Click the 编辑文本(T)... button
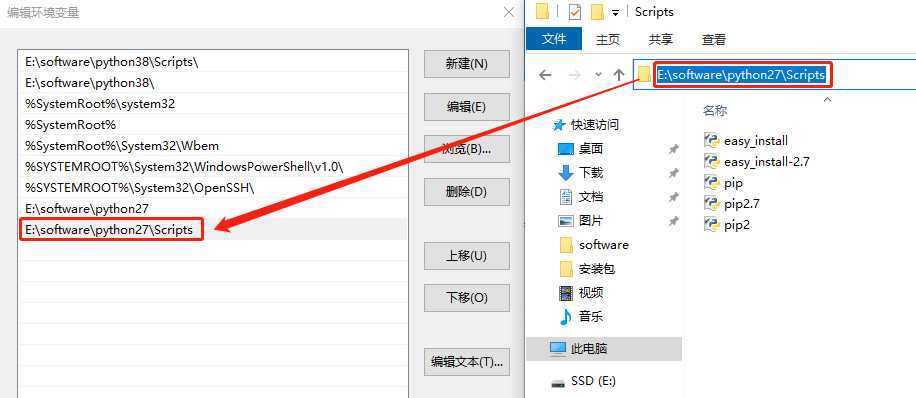The width and height of the screenshot is (916, 398). click(x=467, y=362)
